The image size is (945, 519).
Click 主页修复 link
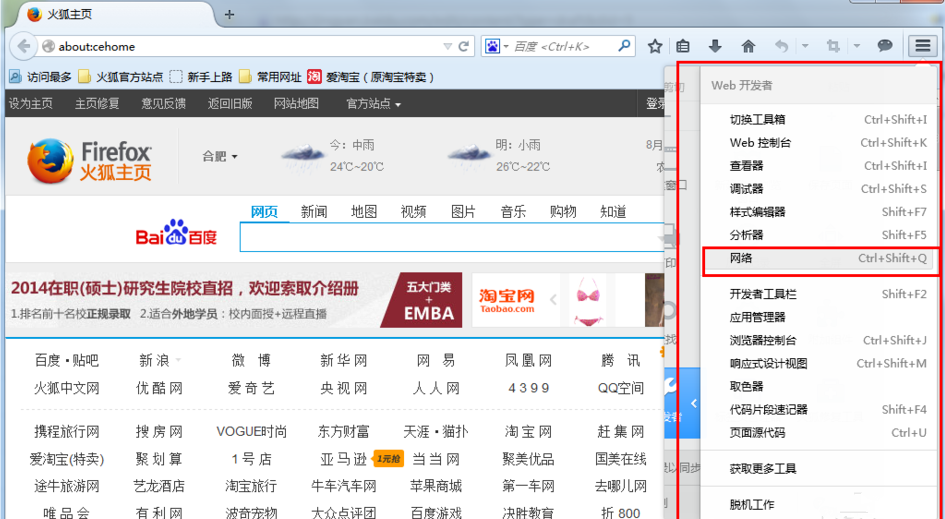96,104
